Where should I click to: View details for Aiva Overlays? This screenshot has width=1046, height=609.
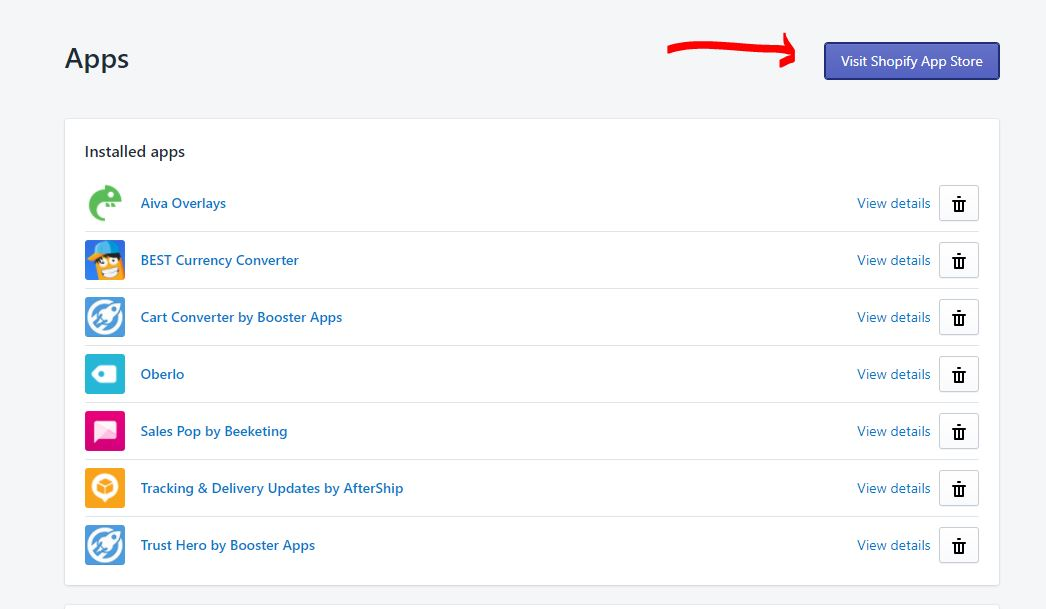point(893,203)
